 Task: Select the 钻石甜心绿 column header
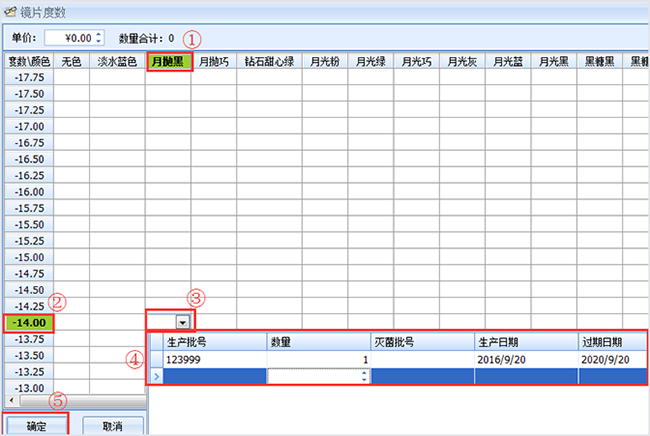pos(269,62)
